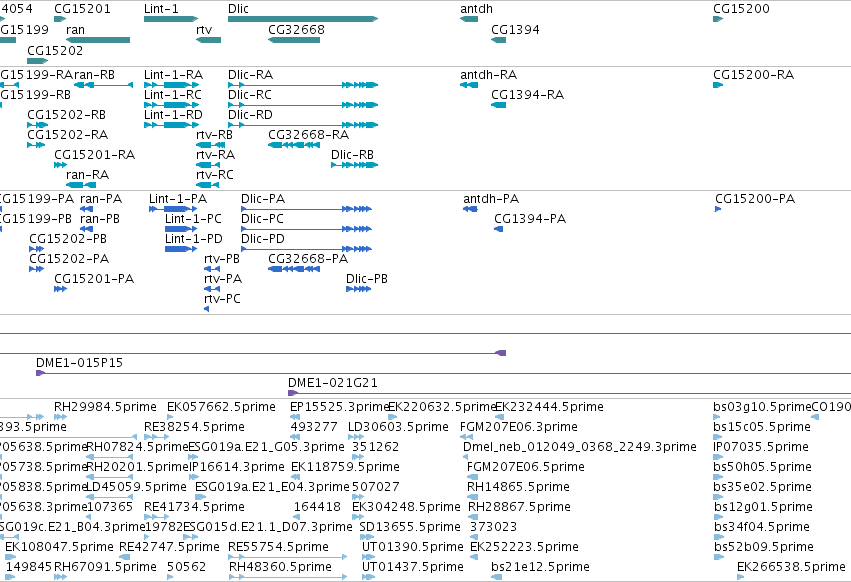Click the Dlic-PD protein label
Viewport: 851px width, 582px height.
pos(263,239)
